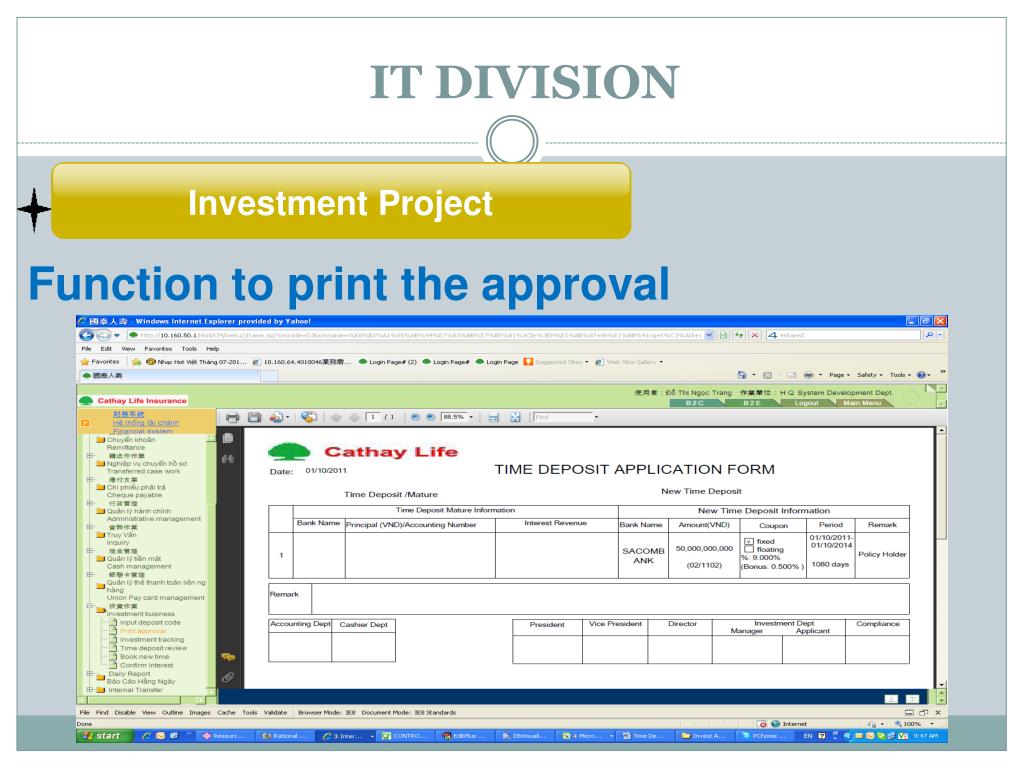Open the IE command bar Tools dropdown
This screenshot has height=768, width=1024.
[x=900, y=375]
